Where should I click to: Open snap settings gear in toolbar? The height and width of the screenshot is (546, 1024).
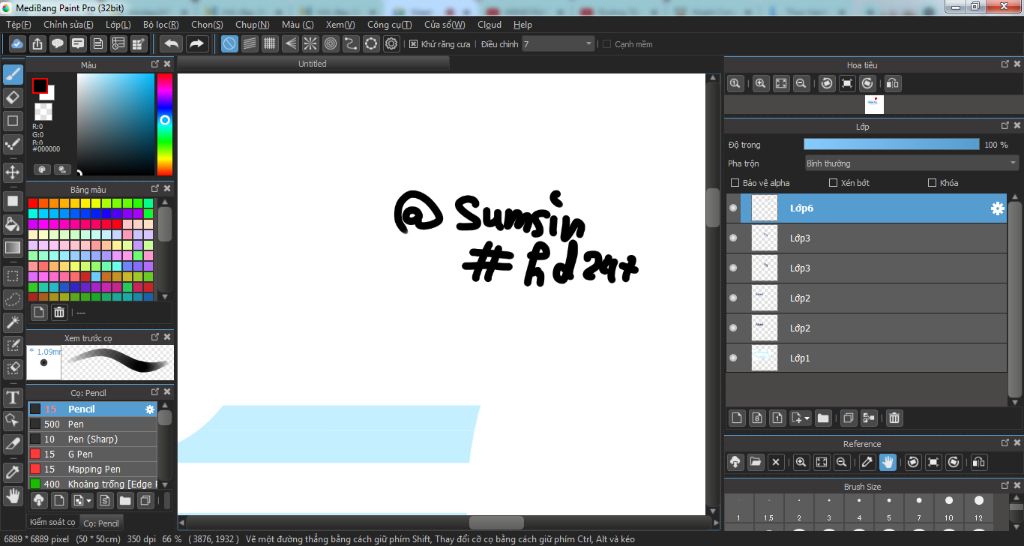pos(391,44)
